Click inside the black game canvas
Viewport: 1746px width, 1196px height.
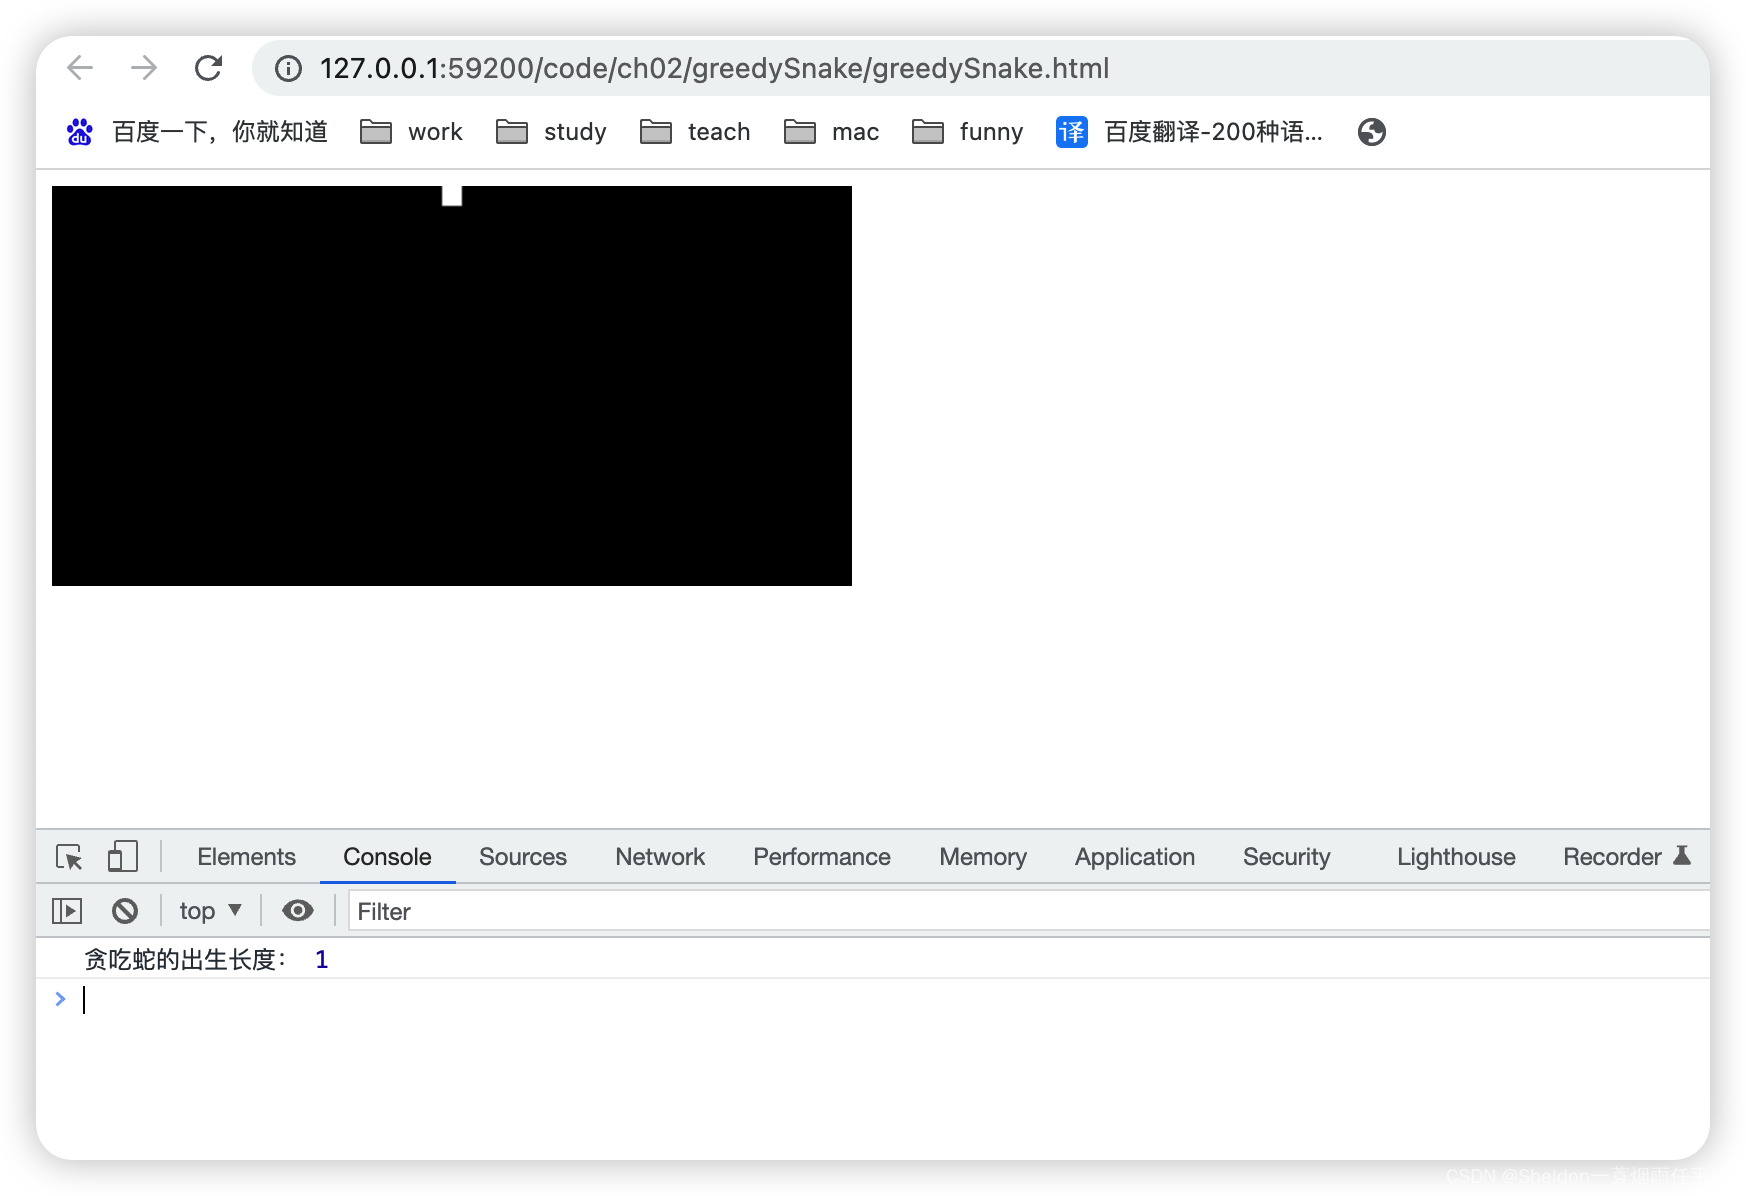452,386
